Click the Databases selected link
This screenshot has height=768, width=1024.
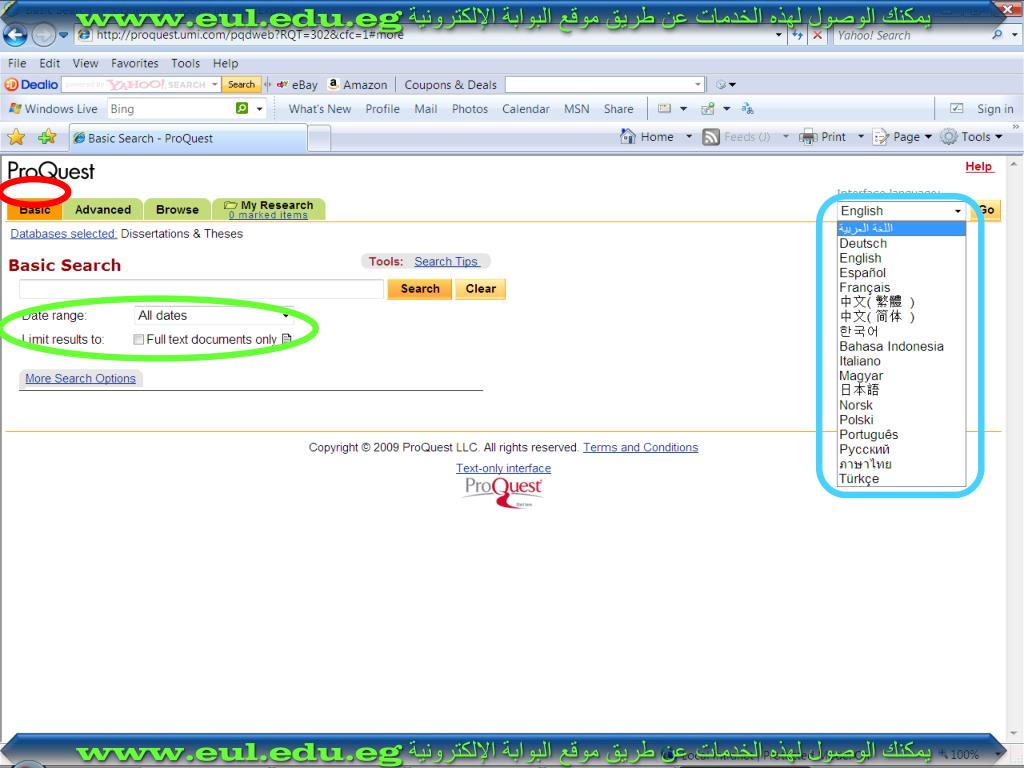(63, 234)
